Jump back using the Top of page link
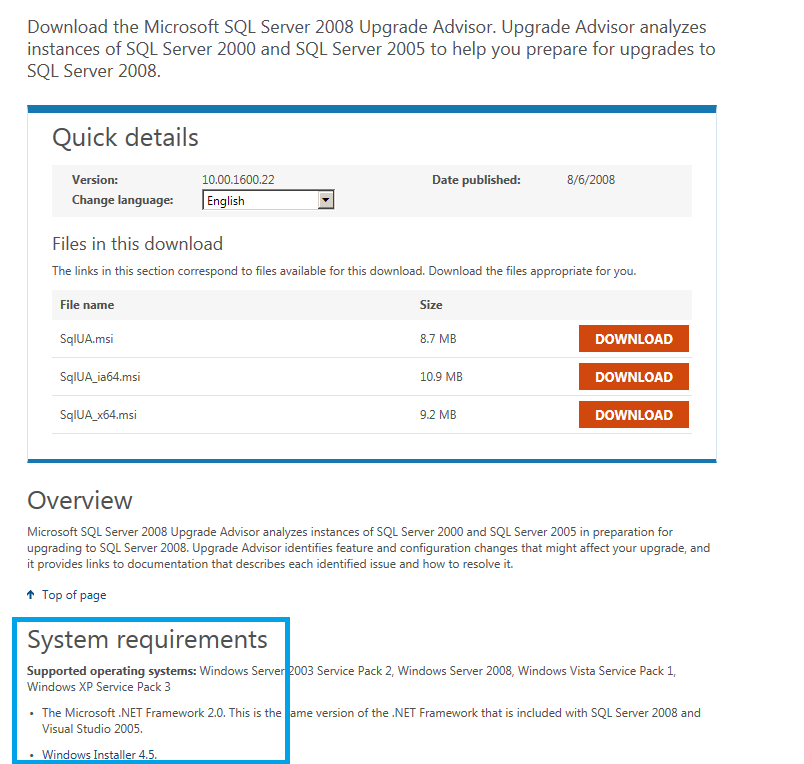This screenshot has width=804, height=764. (74, 595)
